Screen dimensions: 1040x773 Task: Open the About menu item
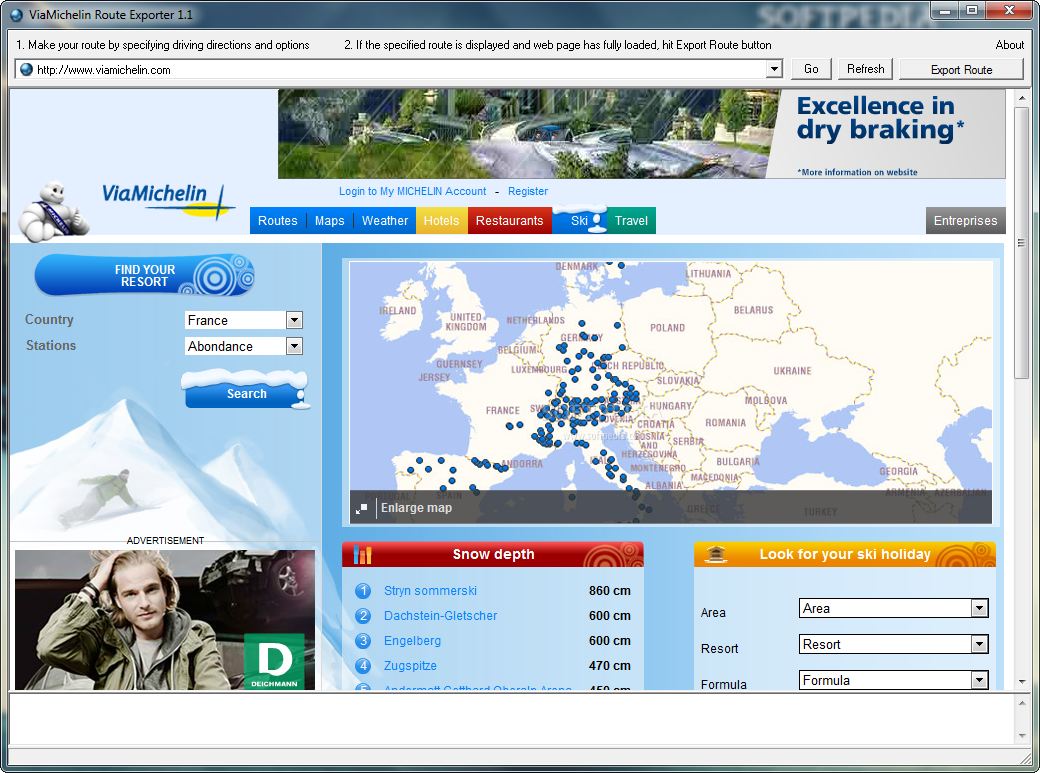tap(1009, 45)
